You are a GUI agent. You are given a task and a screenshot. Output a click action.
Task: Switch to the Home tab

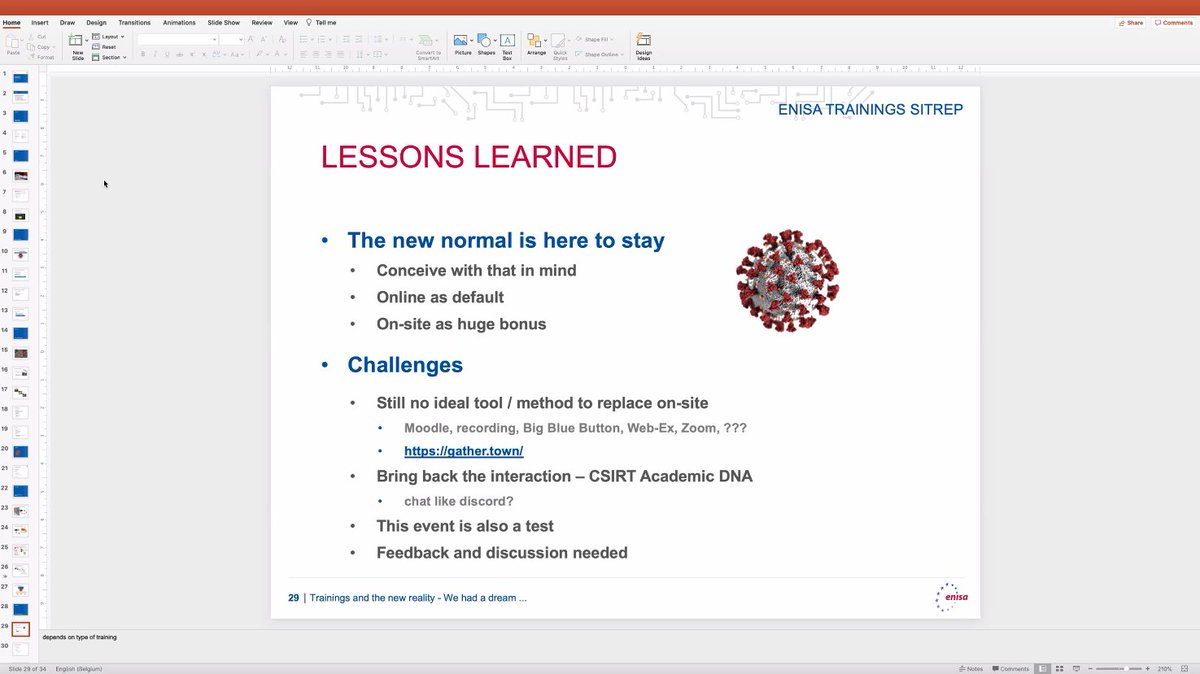12,22
